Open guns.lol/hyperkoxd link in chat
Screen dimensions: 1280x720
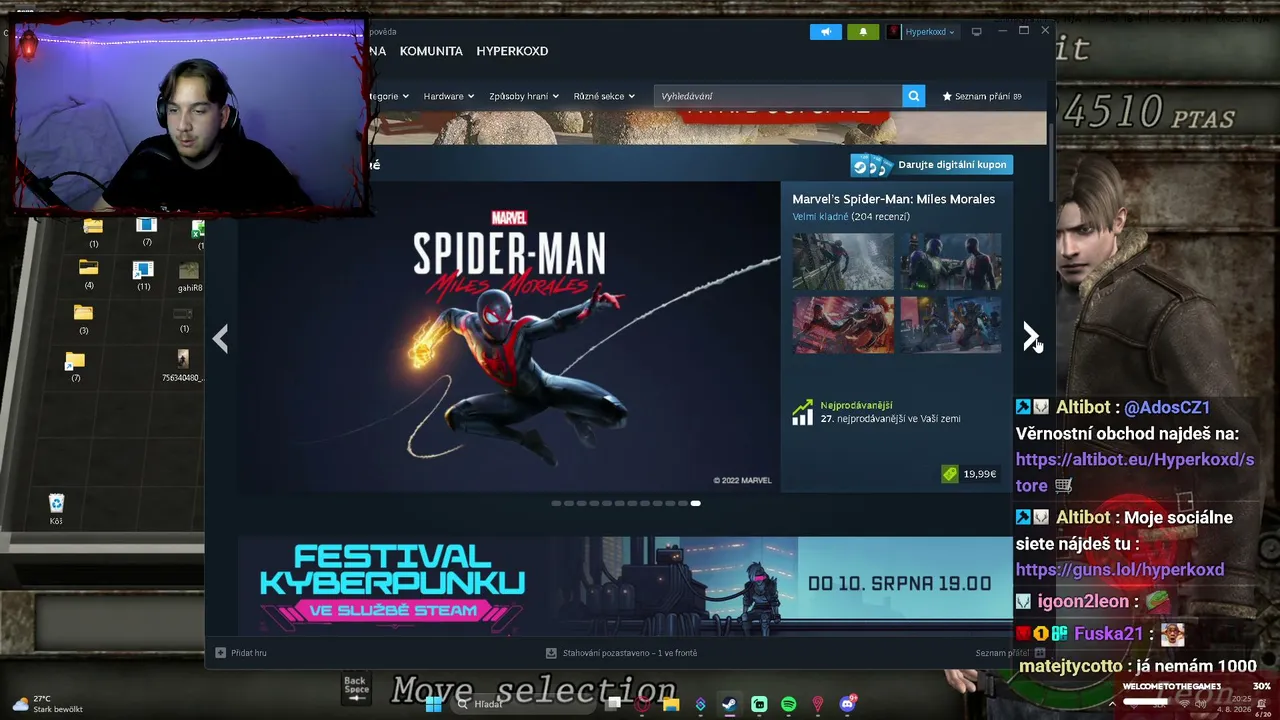pyautogui.click(x=1120, y=570)
